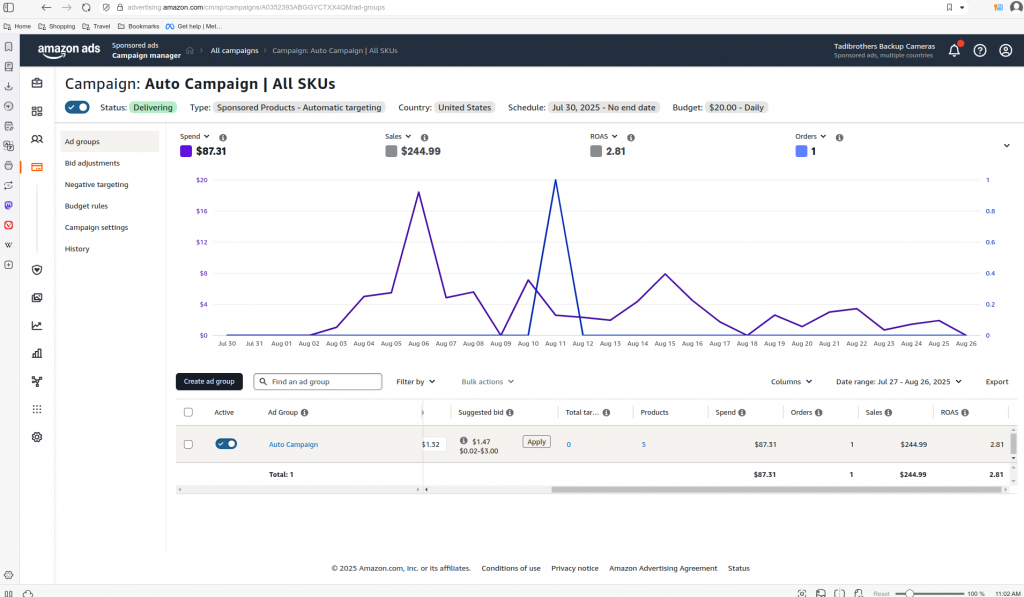This screenshot has height=597, width=1024.
Task: Open notifications bell icon
Action: click(954, 50)
